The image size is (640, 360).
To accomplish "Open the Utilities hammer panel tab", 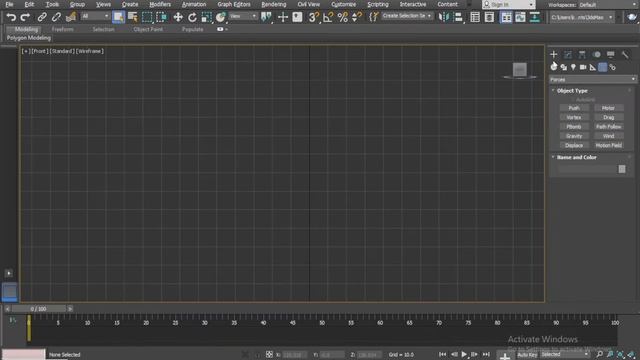I will click(625, 54).
